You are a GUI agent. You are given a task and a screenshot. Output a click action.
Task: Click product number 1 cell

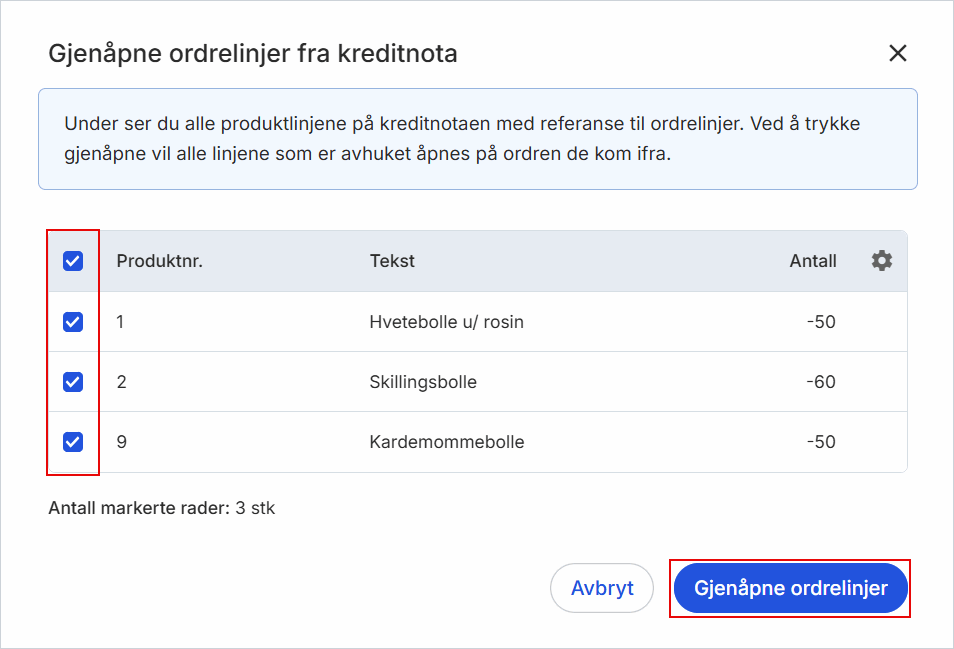point(120,322)
